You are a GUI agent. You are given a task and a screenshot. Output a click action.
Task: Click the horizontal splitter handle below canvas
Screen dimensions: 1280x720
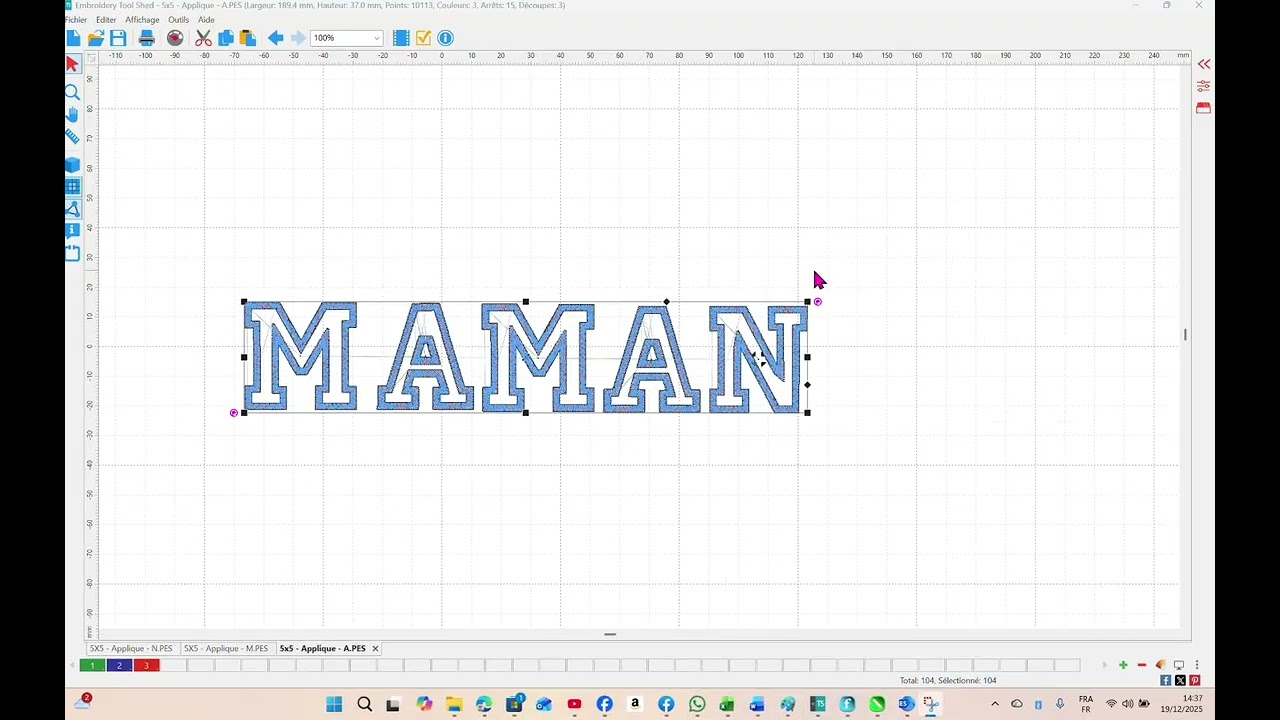[610, 634]
